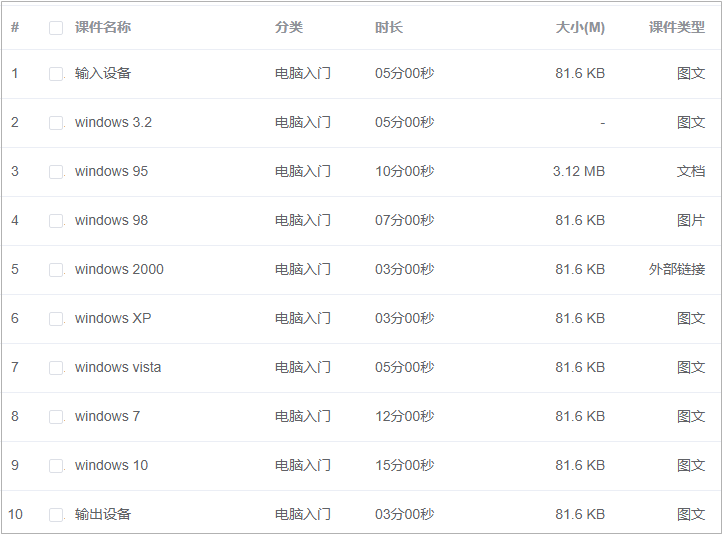Check the windows vista checkbox

click(x=56, y=368)
